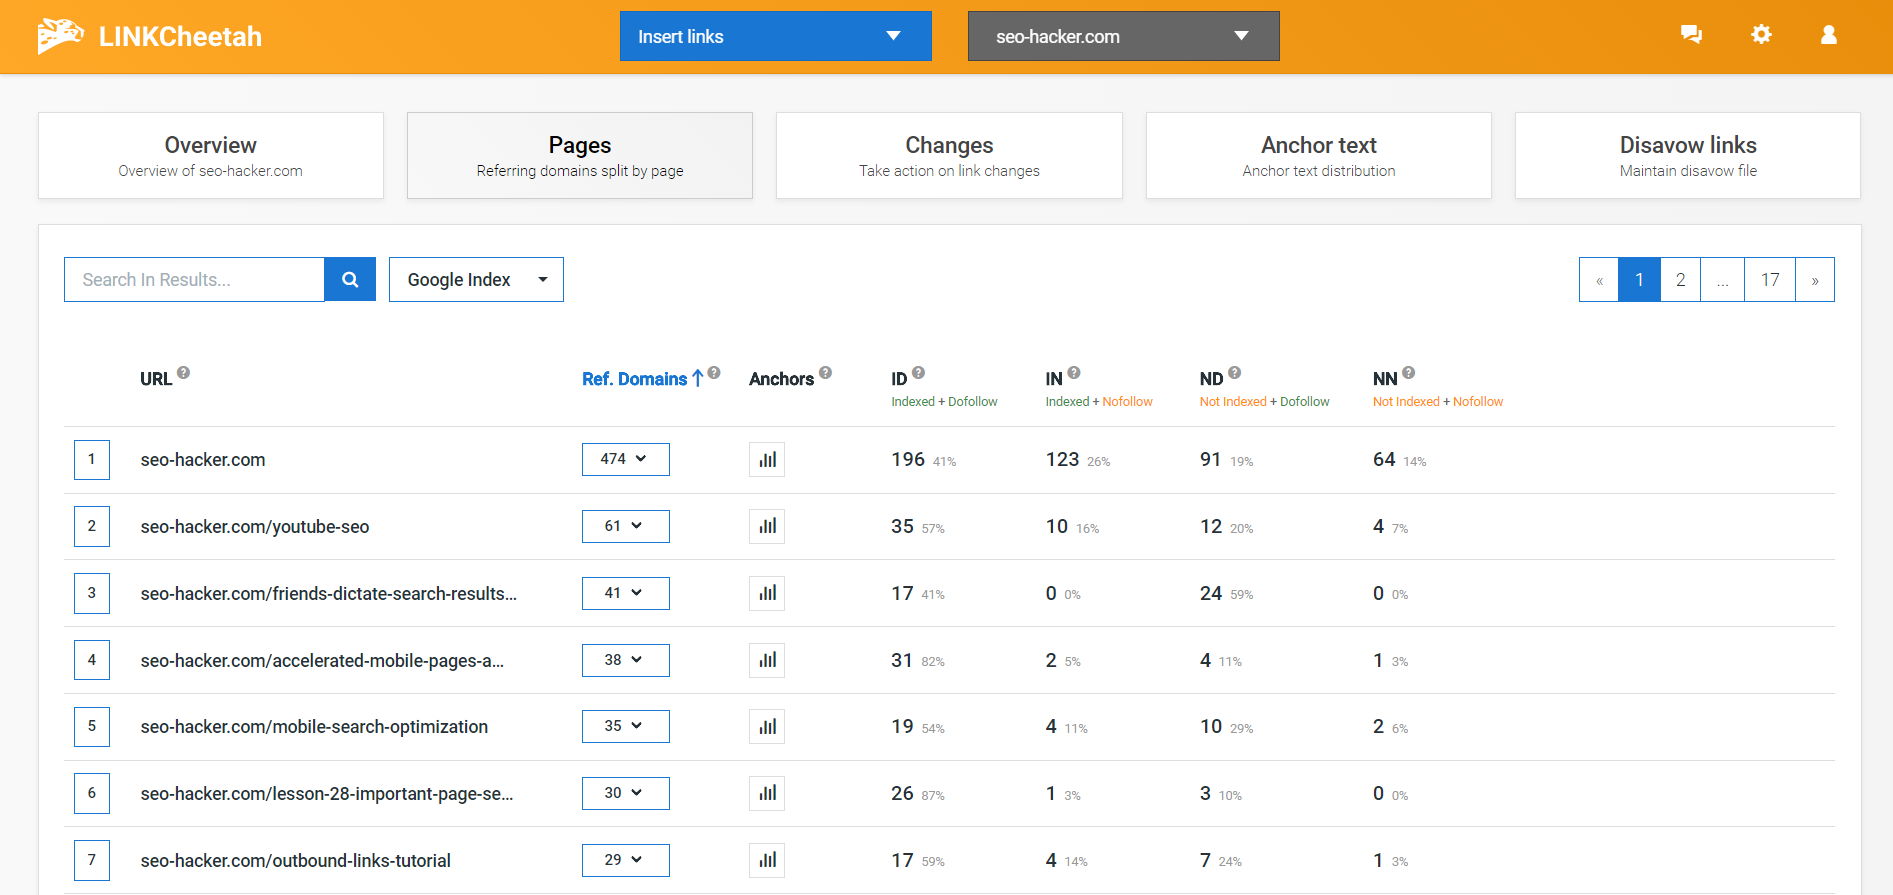Show anchors chart for seo-hacker.com/youtube-seo
The width and height of the screenshot is (1893, 895).
point(767,527)
